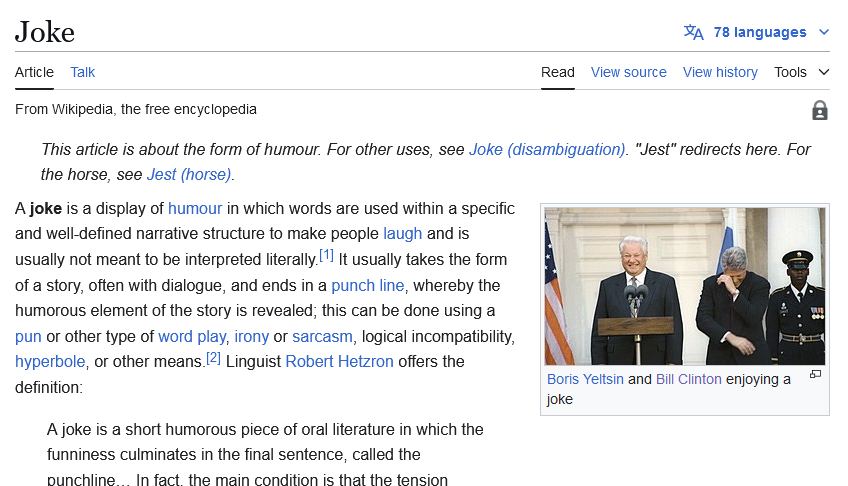Click the punch line link
848x486 pixels.
tap(368, 285)
